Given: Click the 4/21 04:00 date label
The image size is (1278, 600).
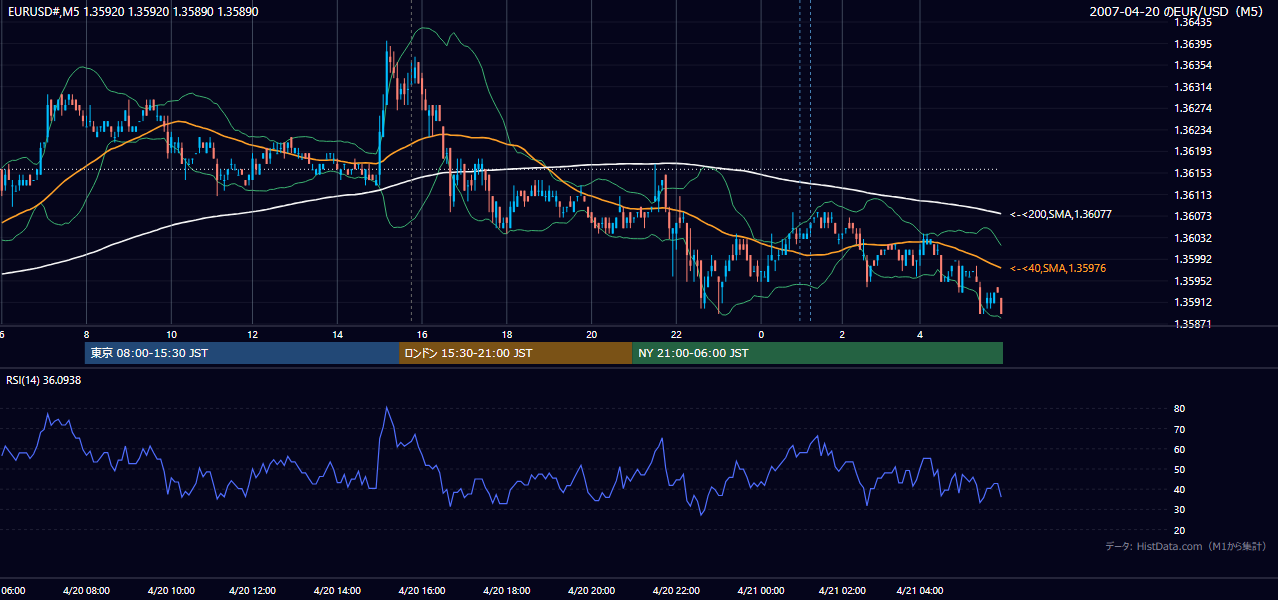Looking at the screenshot, I should pos(919,590).
